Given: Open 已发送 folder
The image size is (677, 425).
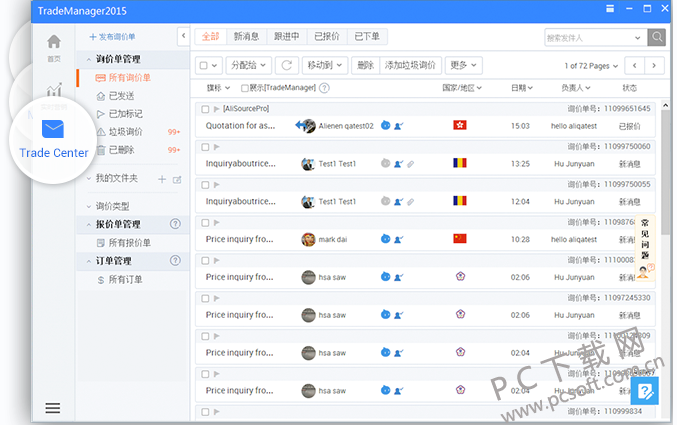Looking at the screenshot, I should (121, 96).
